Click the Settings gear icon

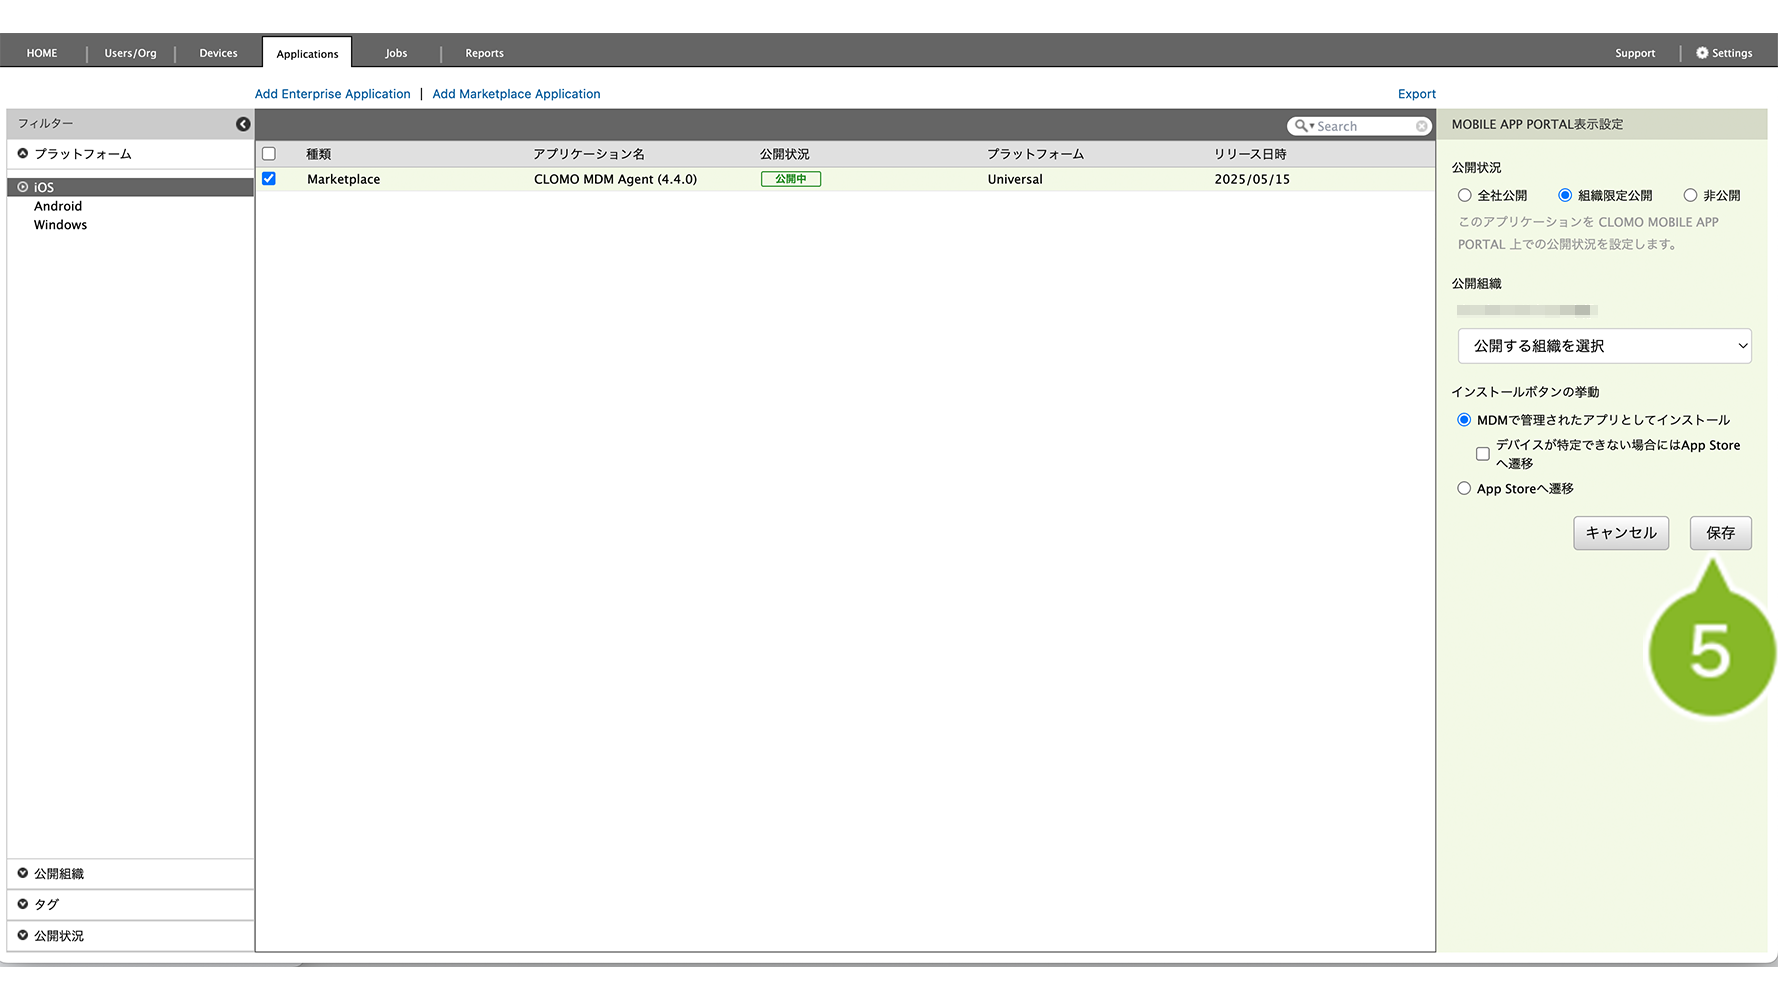click(1702, 53)
